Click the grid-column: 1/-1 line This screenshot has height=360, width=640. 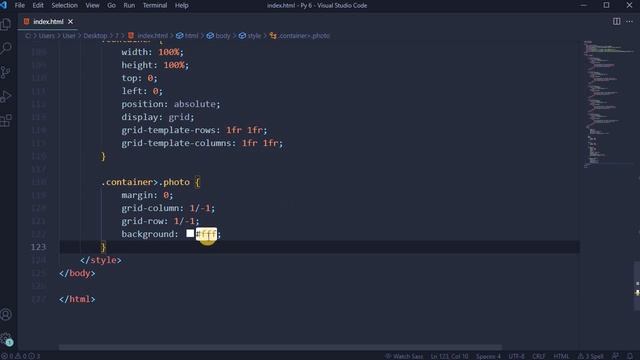click(168, 208)
